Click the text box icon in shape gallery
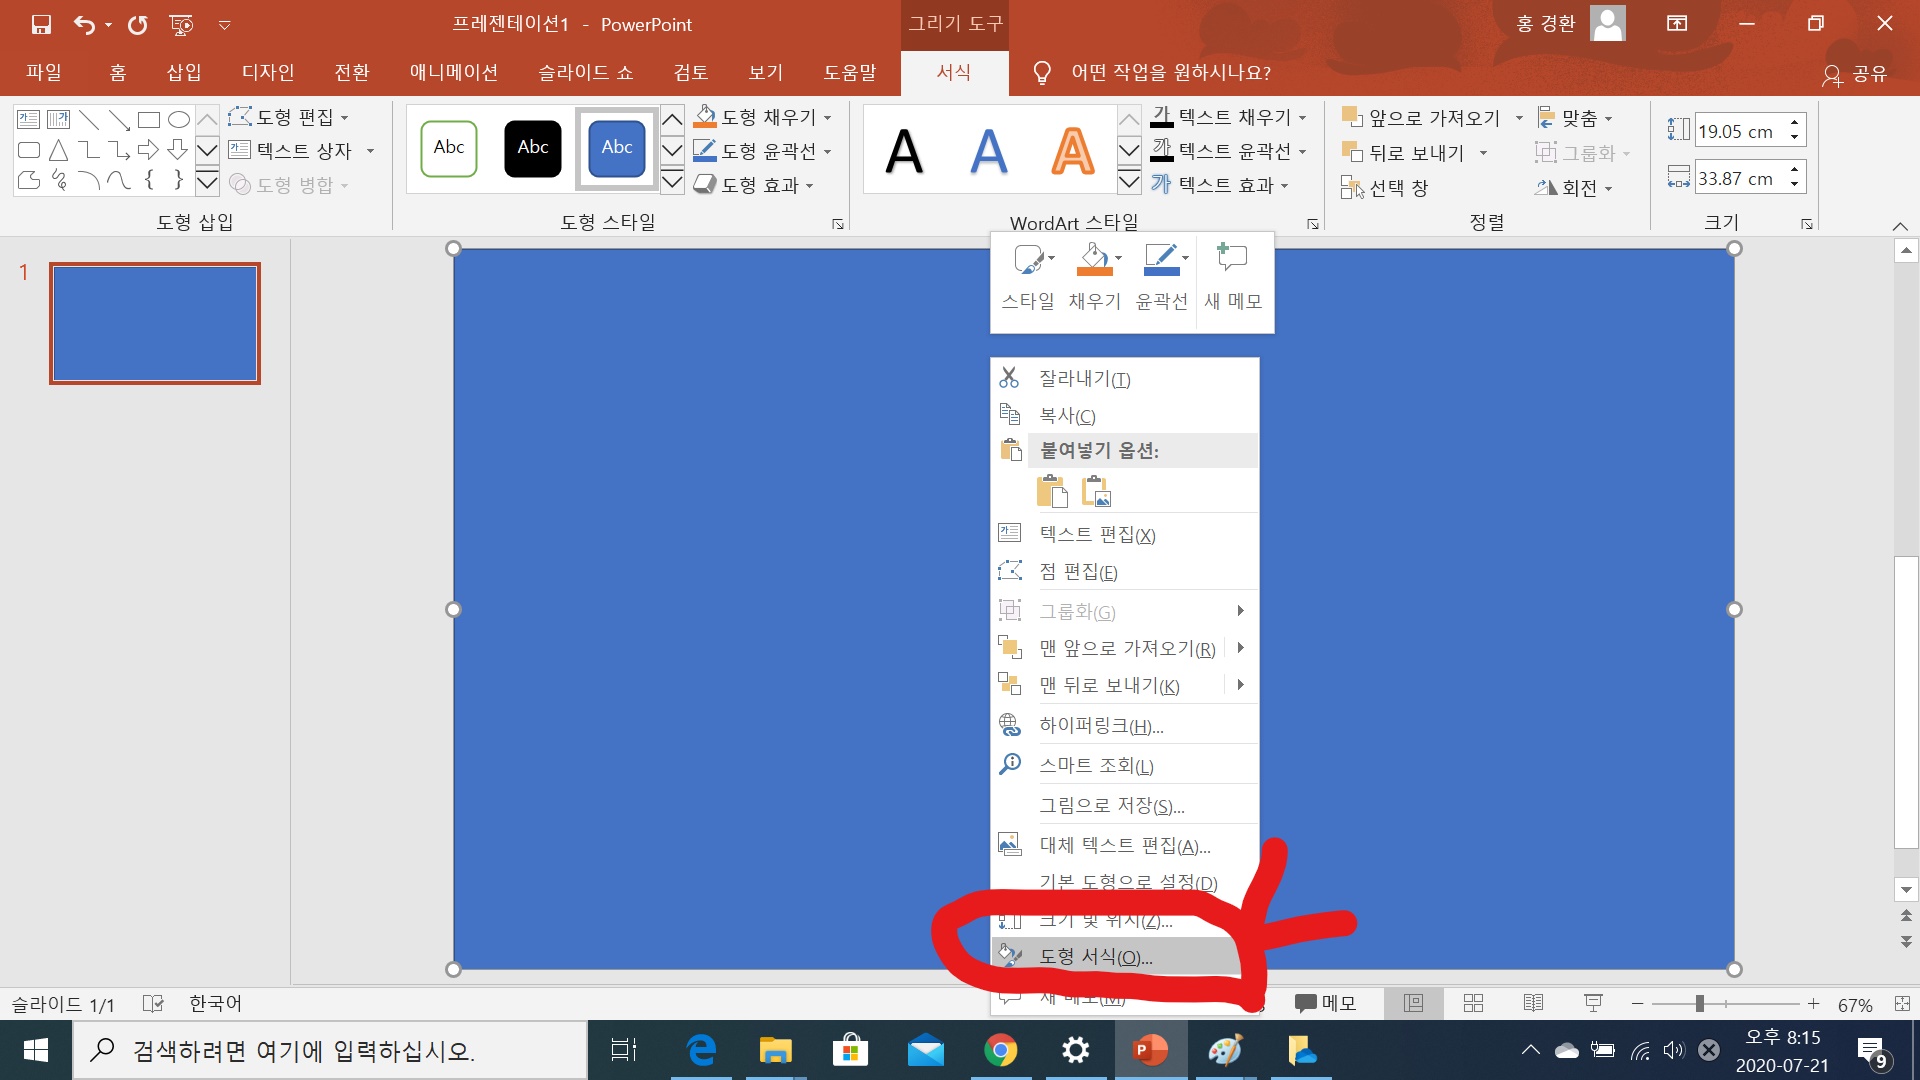This screenshot has width=1920, height=1080. point(28,120)
